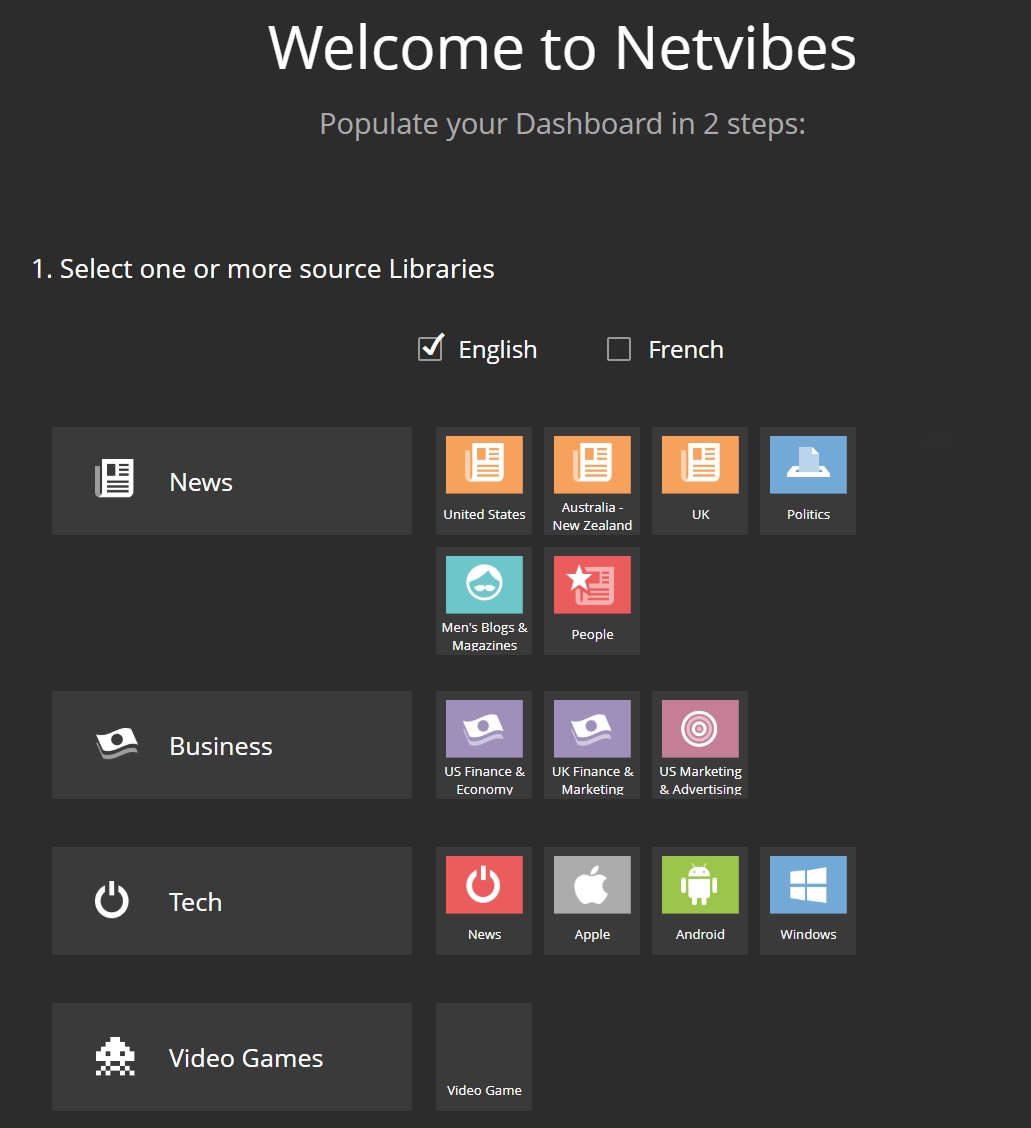
Task: Pick the UK news library icon
Action: tap(700, 465)
